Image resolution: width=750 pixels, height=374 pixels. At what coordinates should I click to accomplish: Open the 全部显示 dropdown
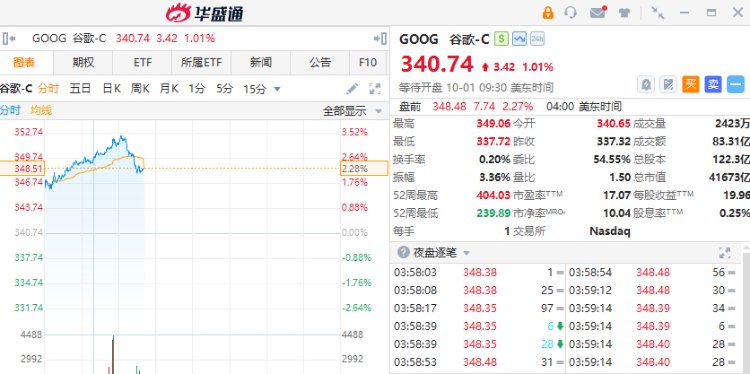pyautogui.click(x=353, y=111)
